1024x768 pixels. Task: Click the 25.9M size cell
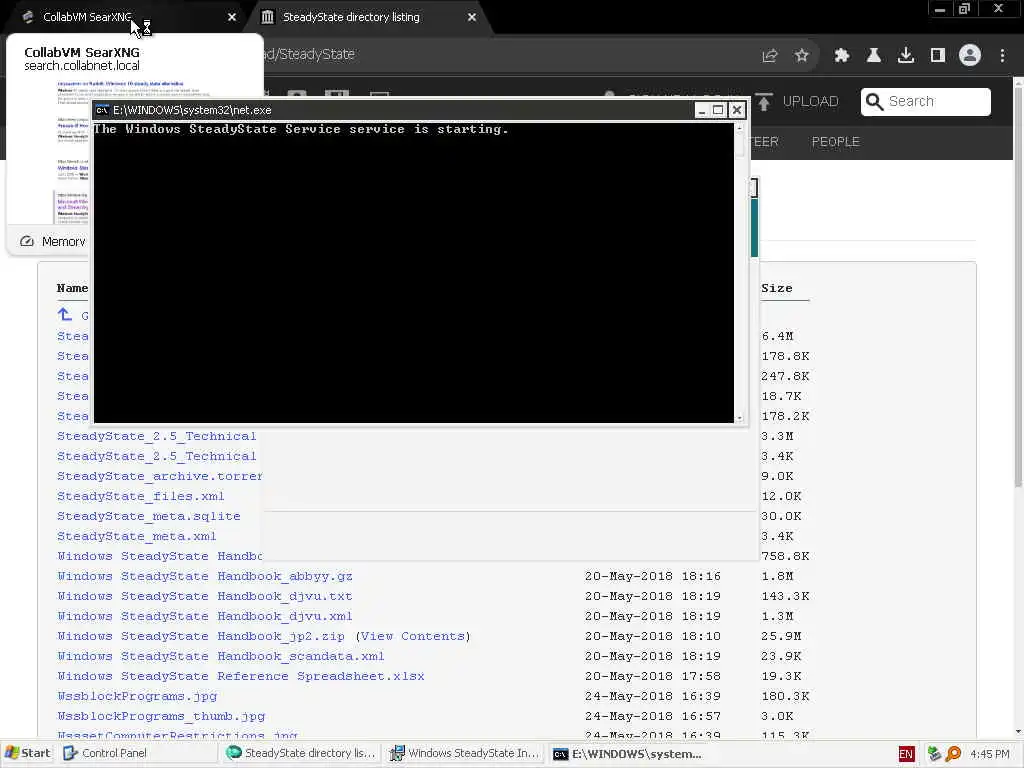click(781, 636)
